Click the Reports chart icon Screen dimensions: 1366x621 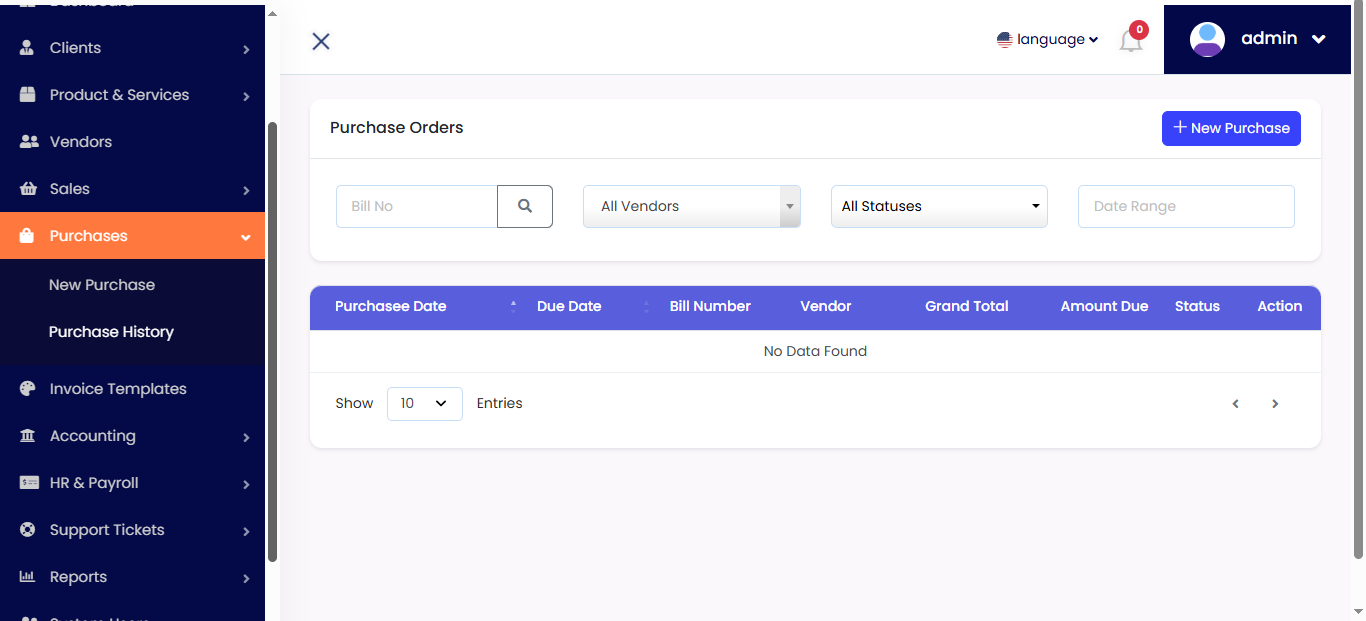click(x=28, y=577)
